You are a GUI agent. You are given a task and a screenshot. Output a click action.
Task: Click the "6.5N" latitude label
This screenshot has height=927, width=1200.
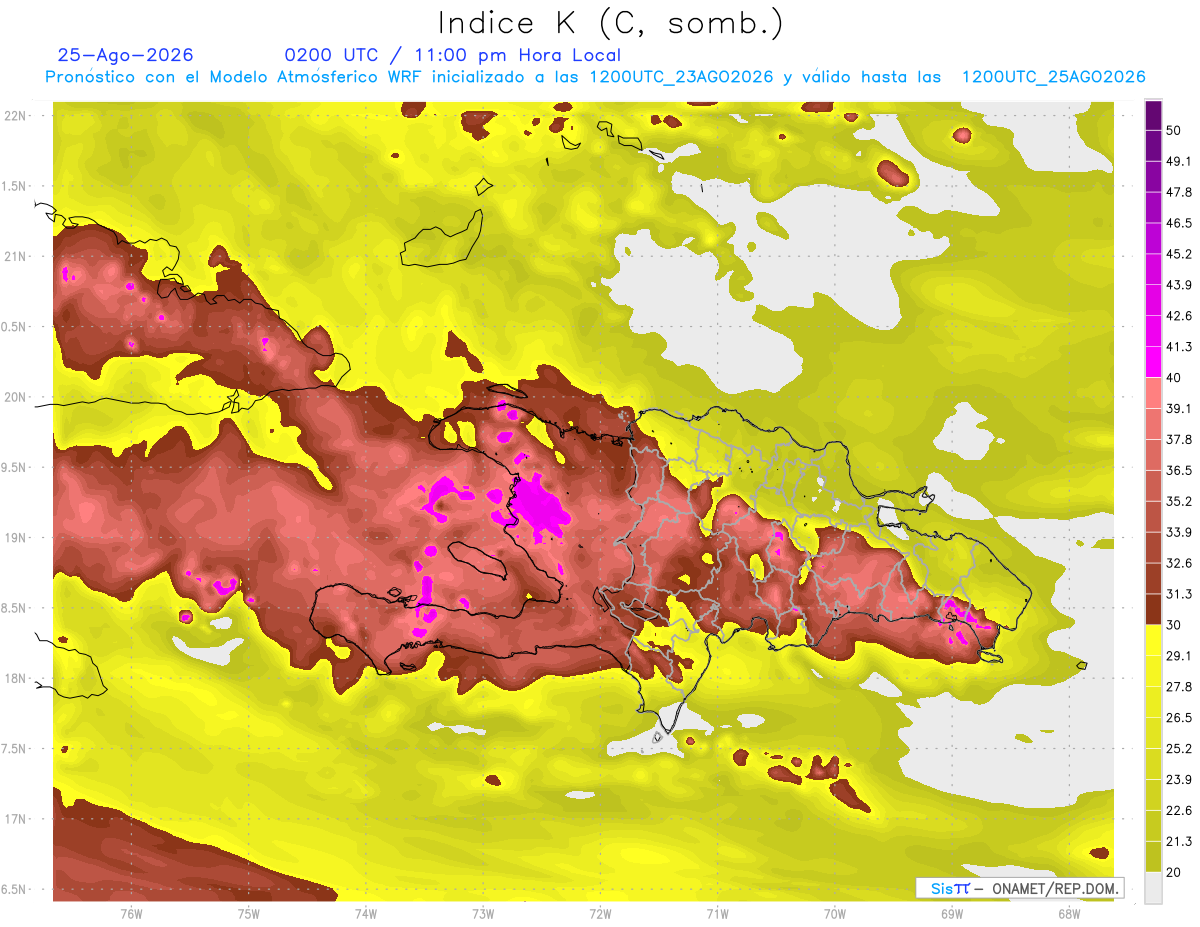point(15,889)
